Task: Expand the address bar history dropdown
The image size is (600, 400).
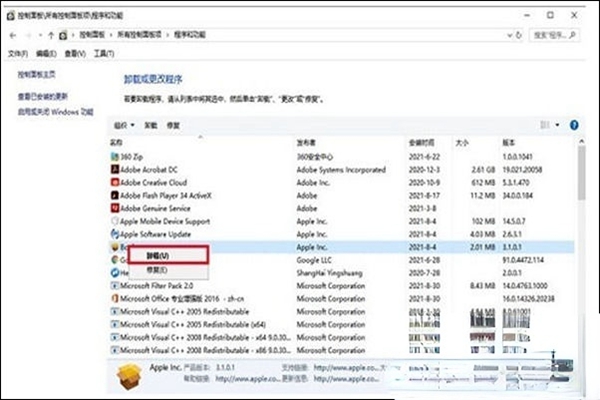Action: click(x=509, y=35)
